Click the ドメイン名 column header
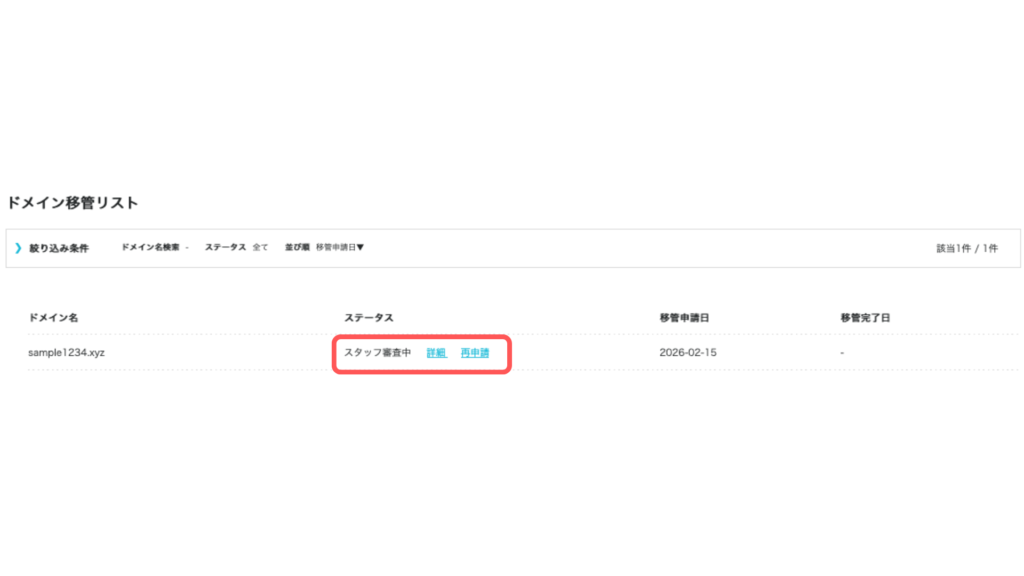 click(53, 317)
